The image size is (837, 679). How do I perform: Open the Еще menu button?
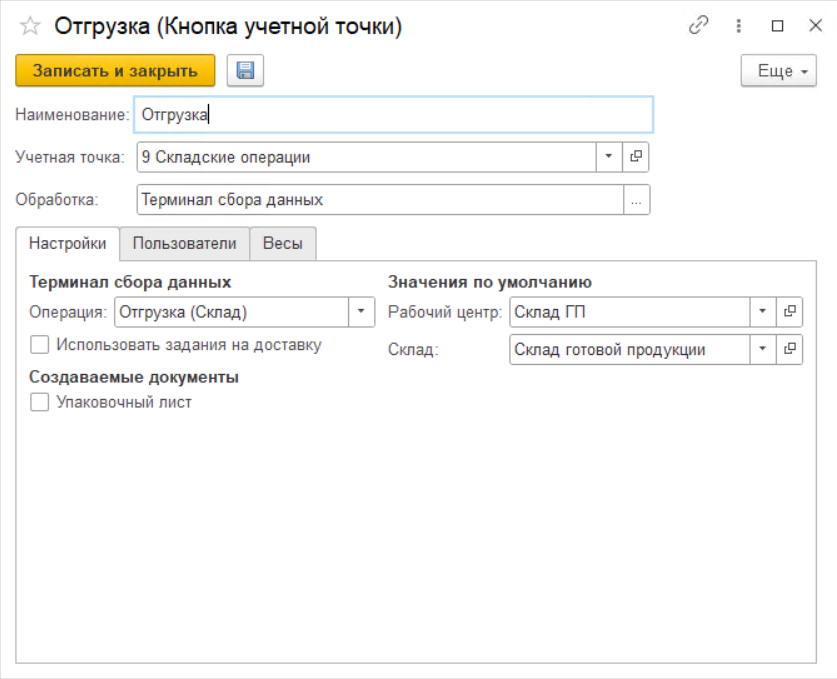click(x=778, y=71)
